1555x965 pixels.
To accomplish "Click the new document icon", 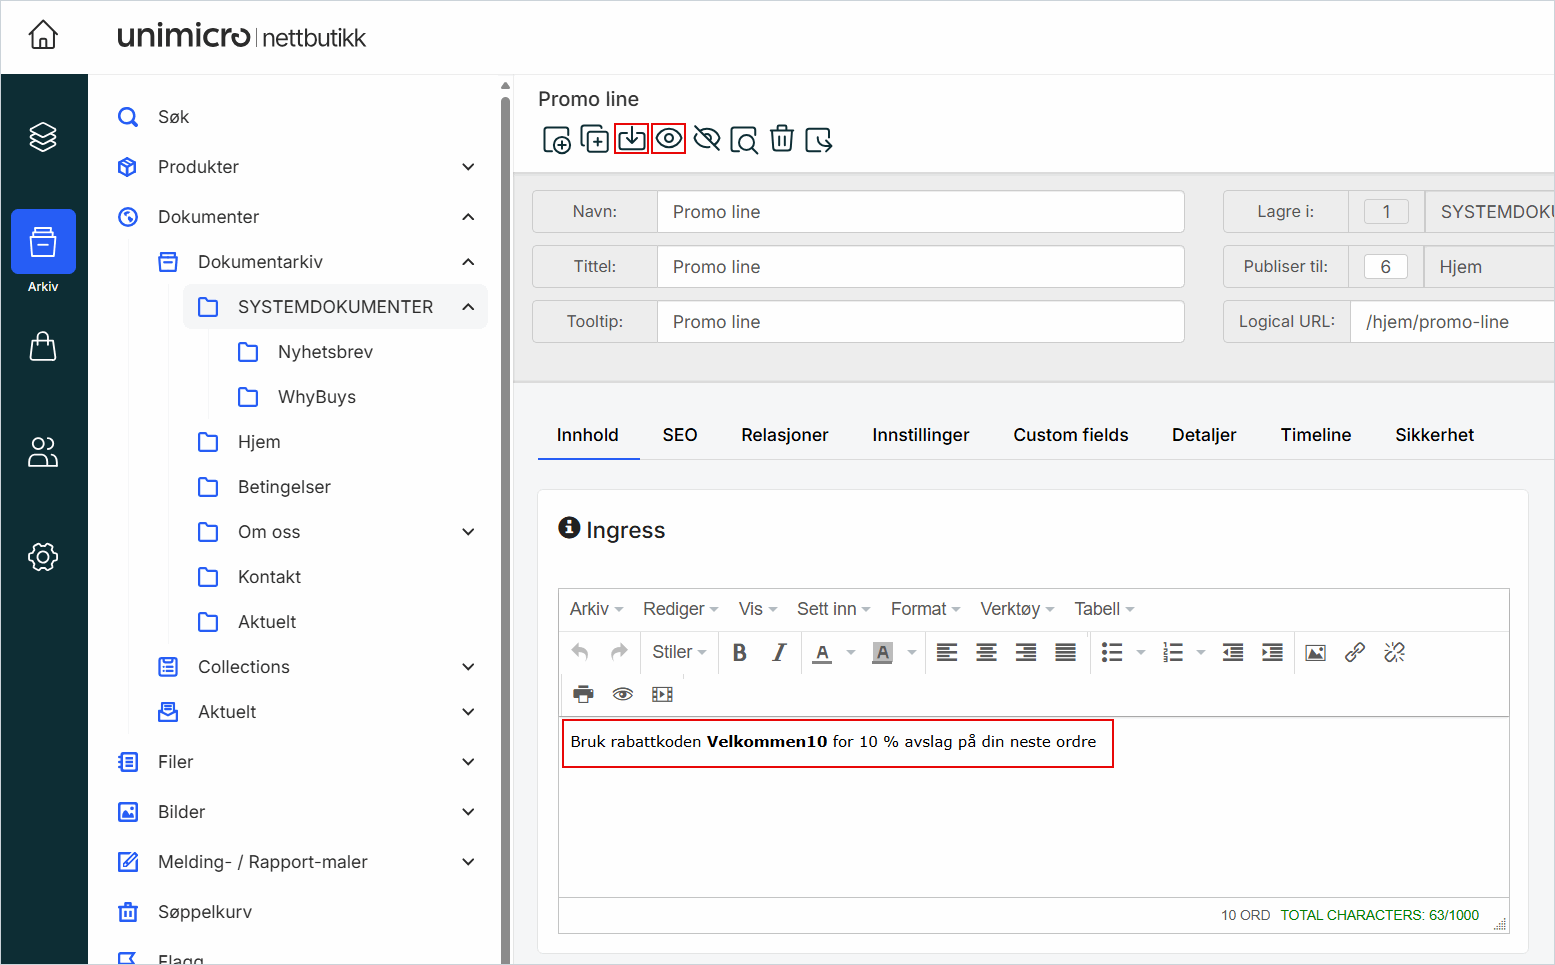I will (x=556, y=139).
